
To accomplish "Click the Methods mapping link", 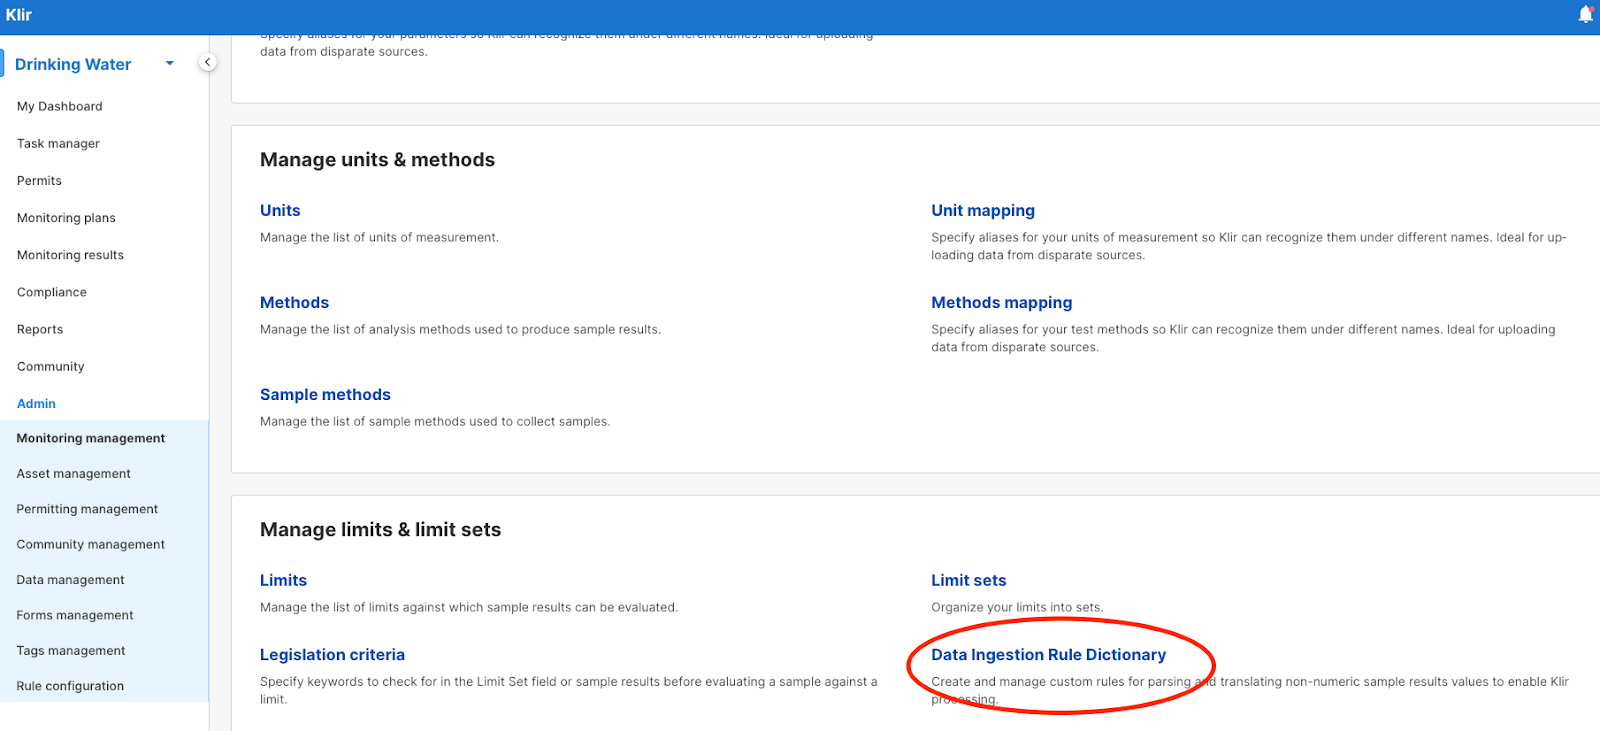I will 1001,302.
